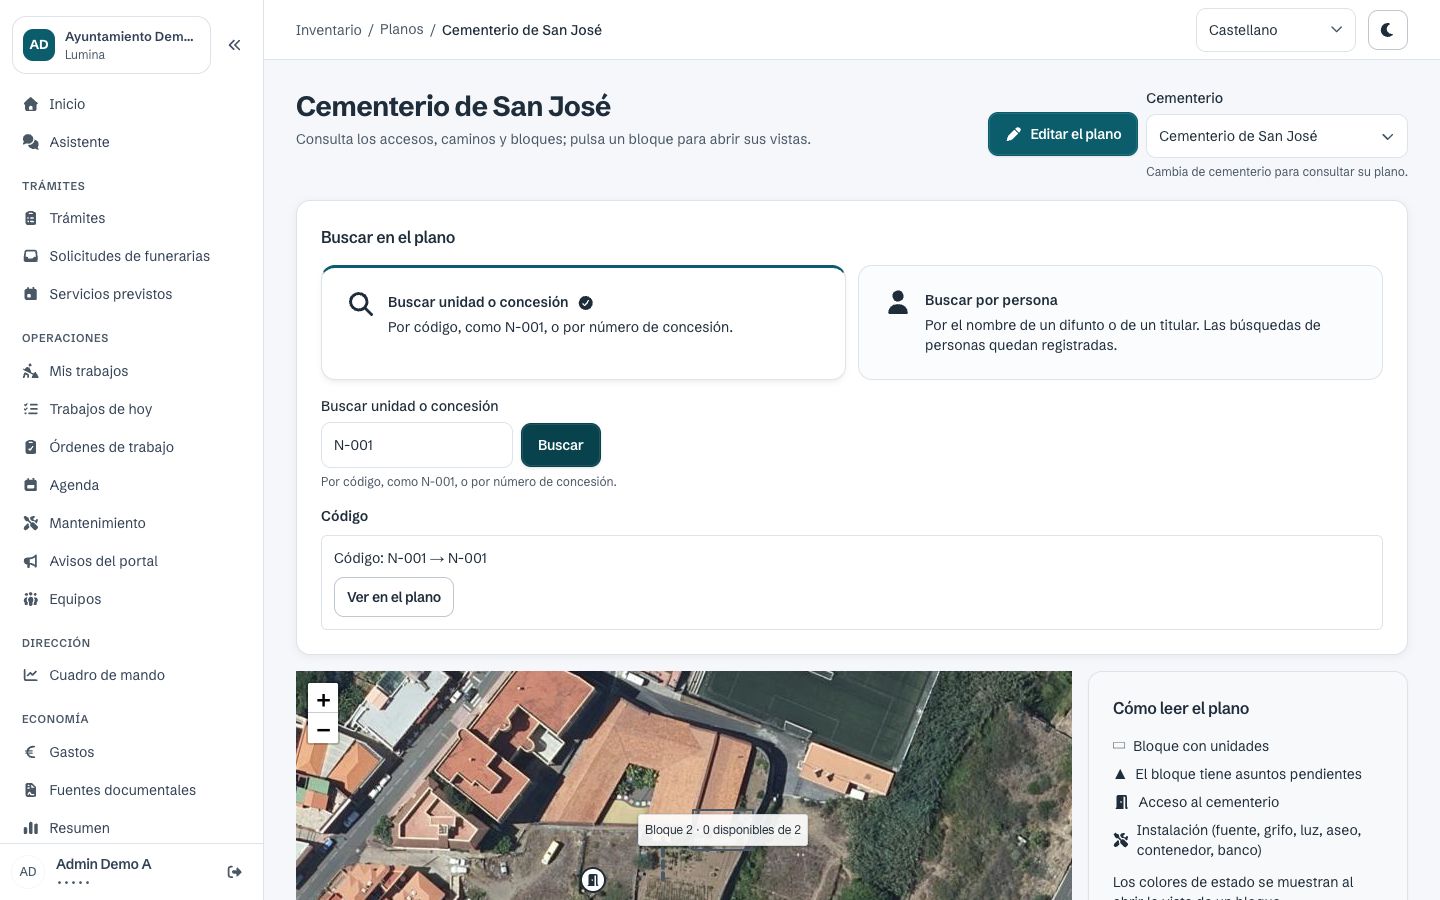The width and height of the screenshot is (1440, 900).
Task: Click the "Cómo leer el plano" legend heading
Action: coord(1181,708)
